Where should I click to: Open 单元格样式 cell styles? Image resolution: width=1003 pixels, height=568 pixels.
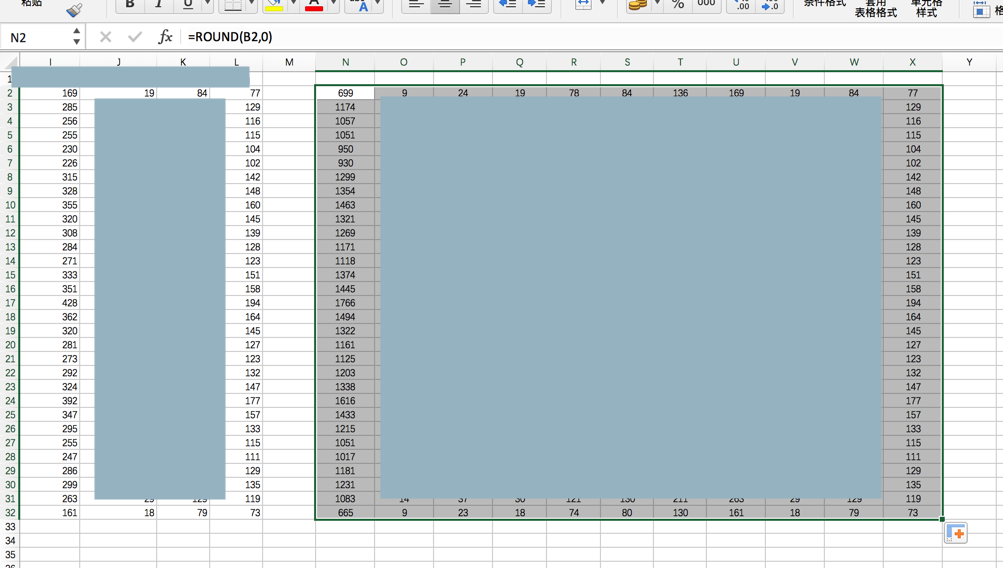(x=926, y=8)
